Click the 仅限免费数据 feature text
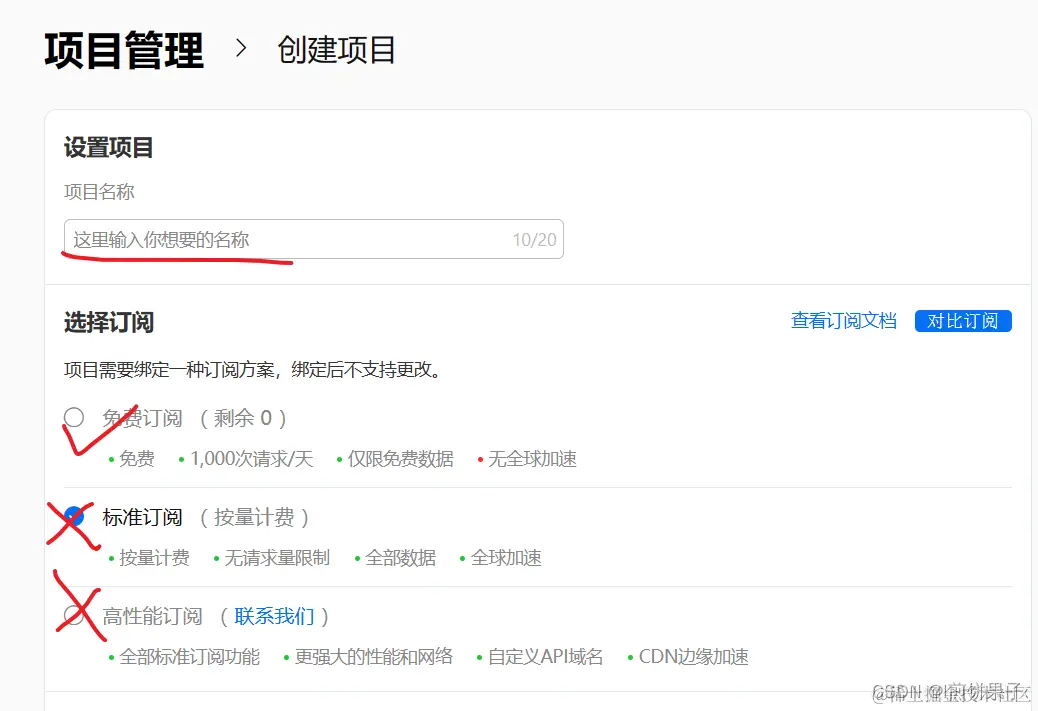This screenshot has height=711, width=1038. [x=401, y=459]
